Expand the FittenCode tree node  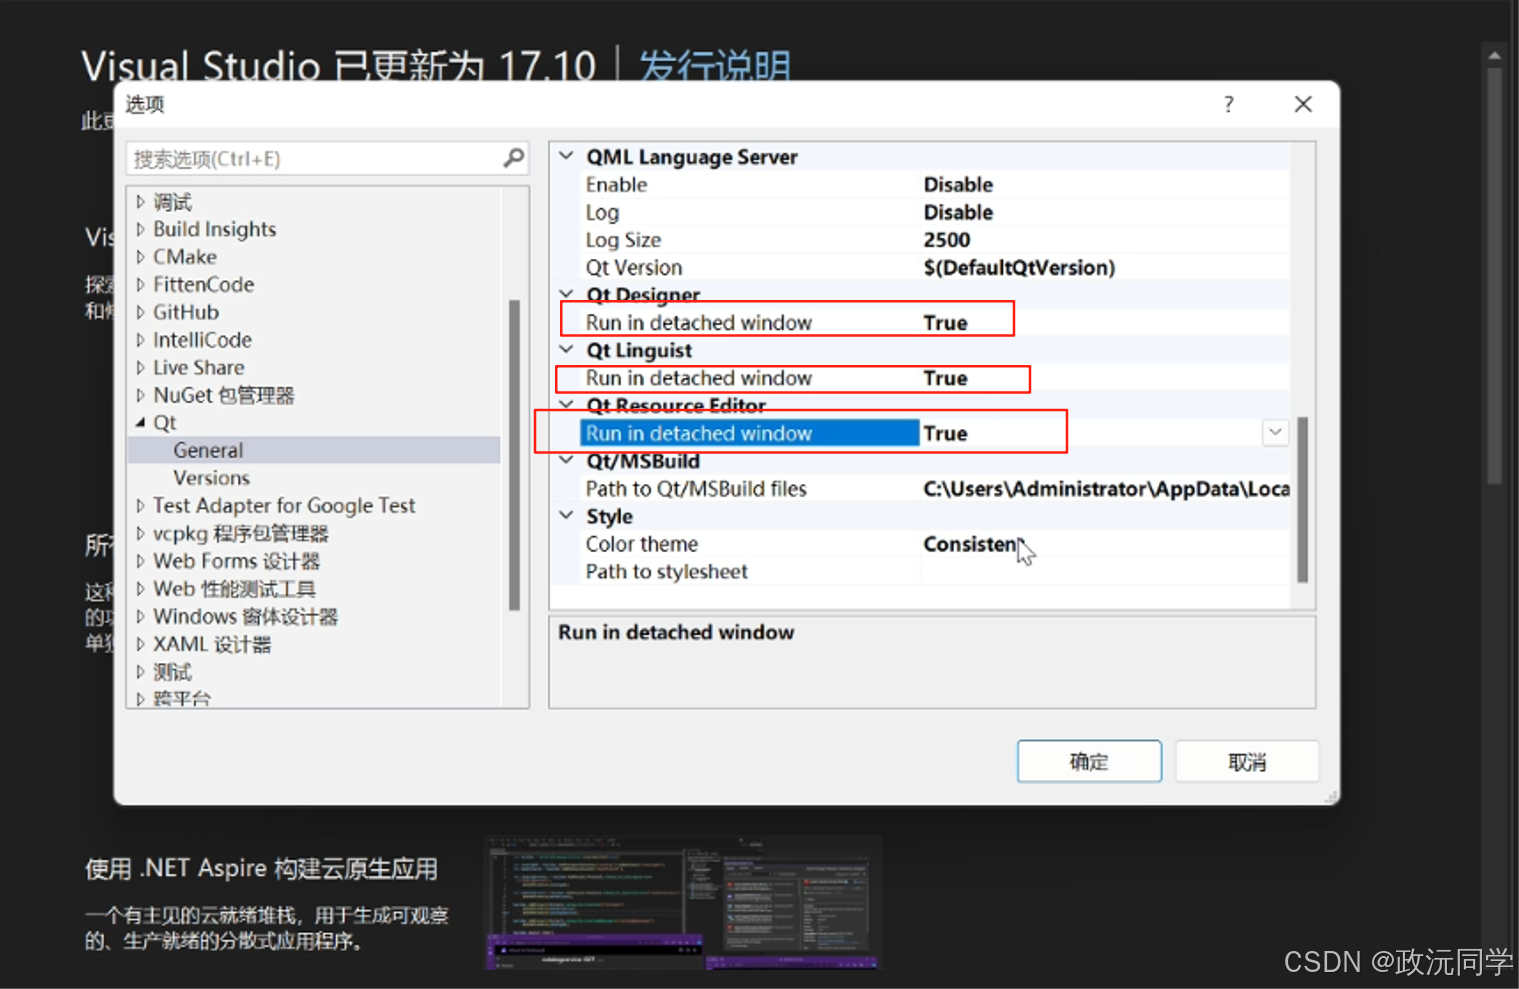click(x=140, y=285)
